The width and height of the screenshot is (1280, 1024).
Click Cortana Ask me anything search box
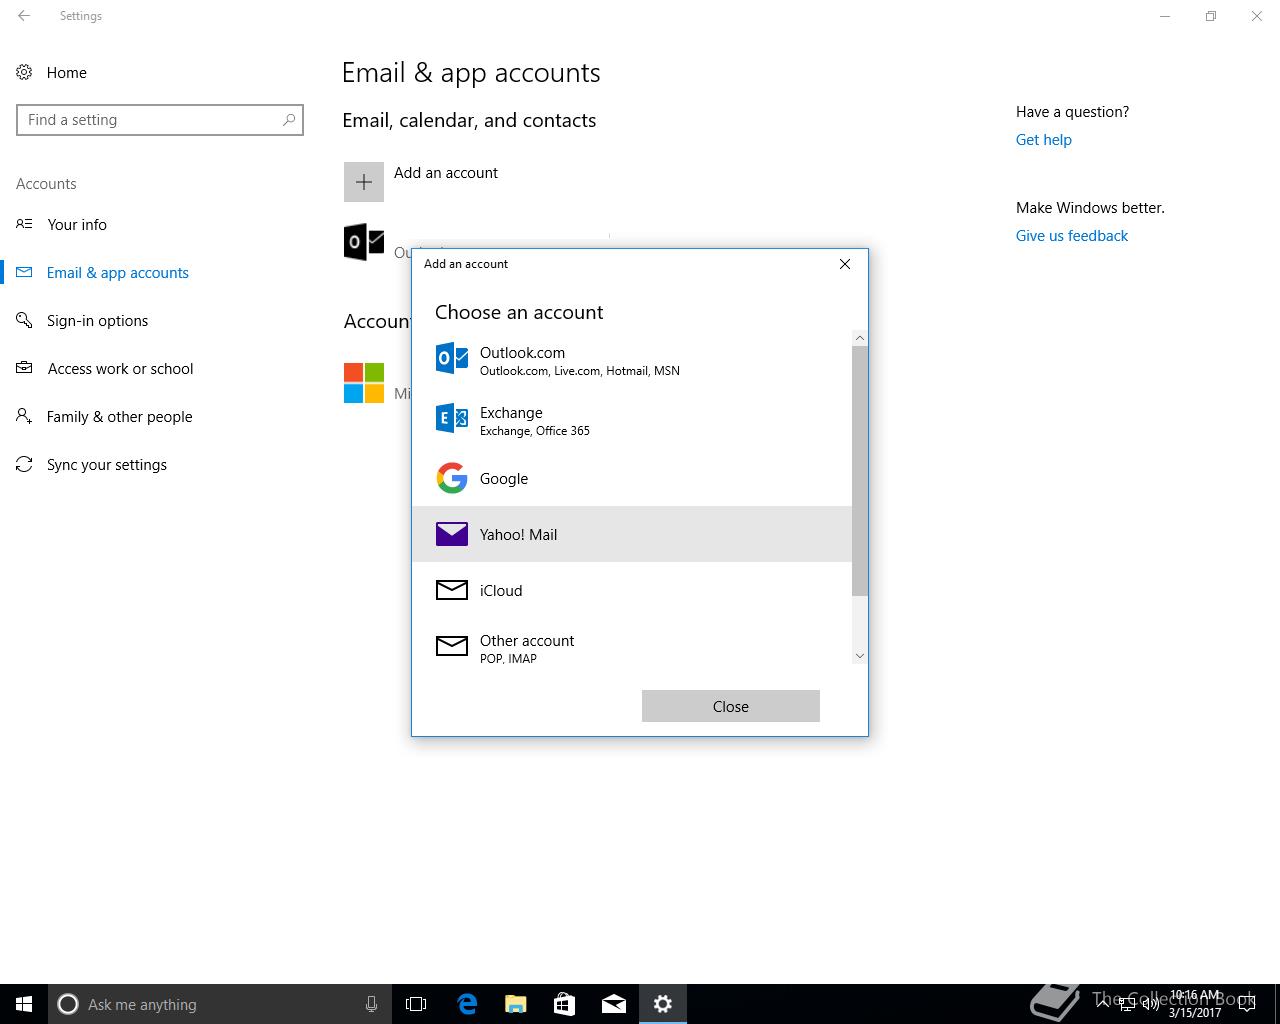point(220,1004)
